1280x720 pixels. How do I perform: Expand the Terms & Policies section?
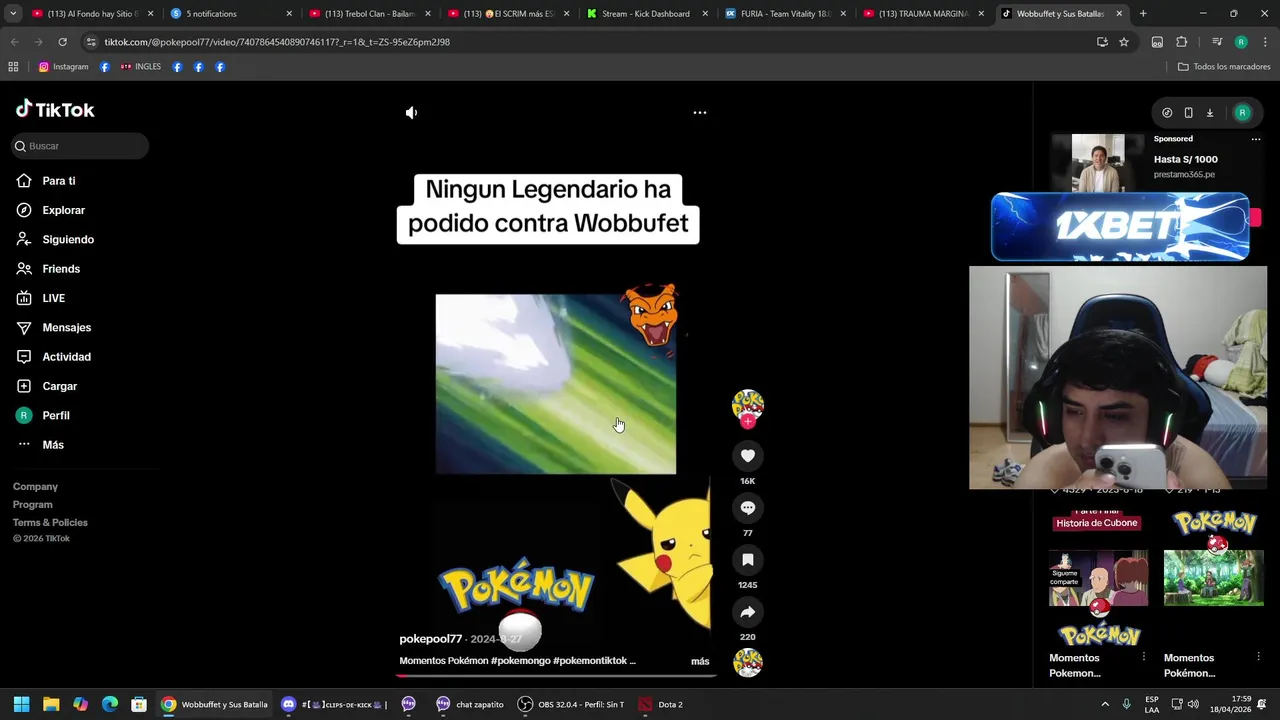click(50, 523)
